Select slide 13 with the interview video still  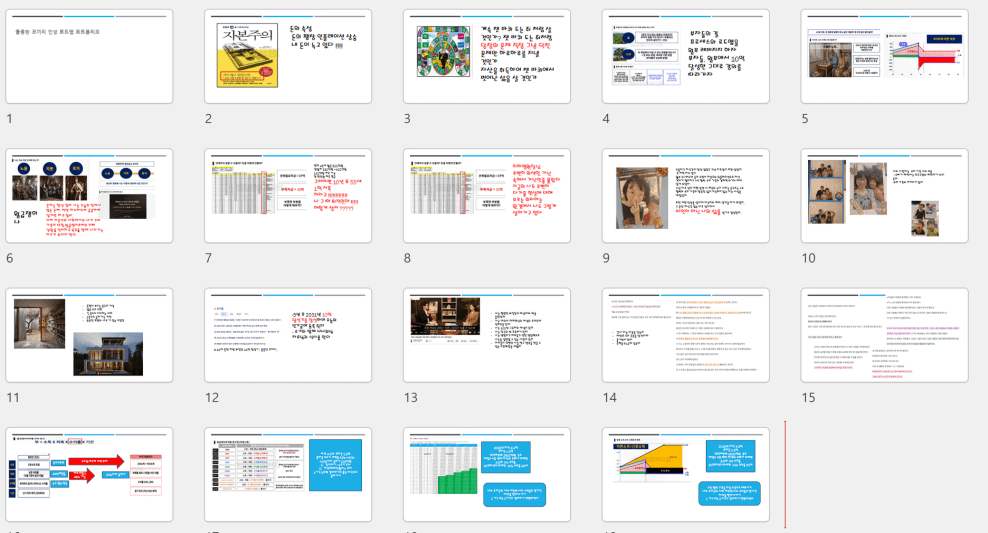pyautogui.click(x=487, y=336)
